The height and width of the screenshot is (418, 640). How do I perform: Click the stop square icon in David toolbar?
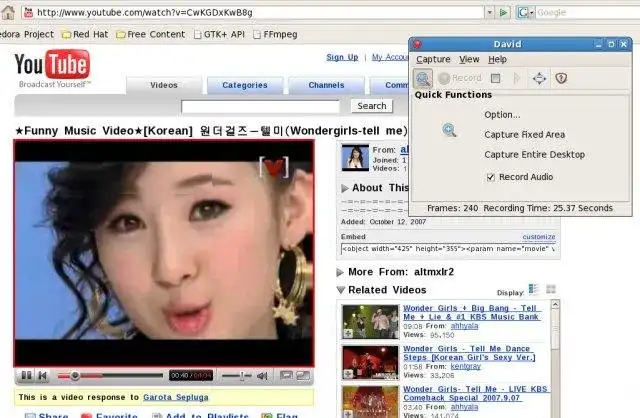(496, 78)
